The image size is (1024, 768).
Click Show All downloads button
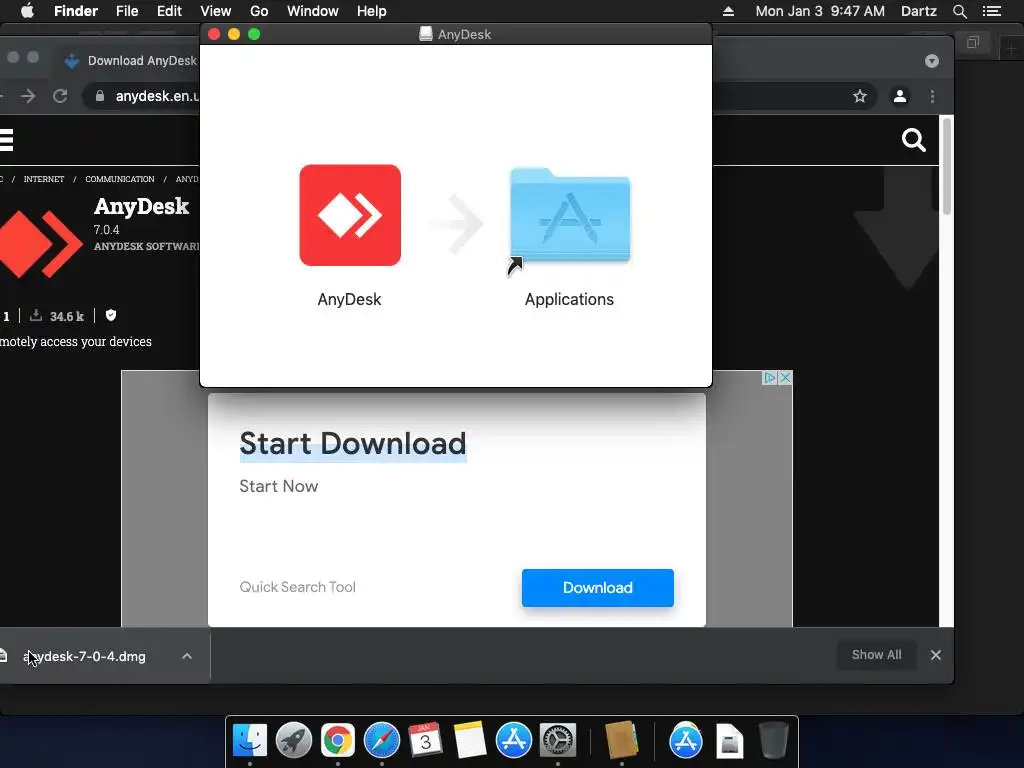[876, 655]
